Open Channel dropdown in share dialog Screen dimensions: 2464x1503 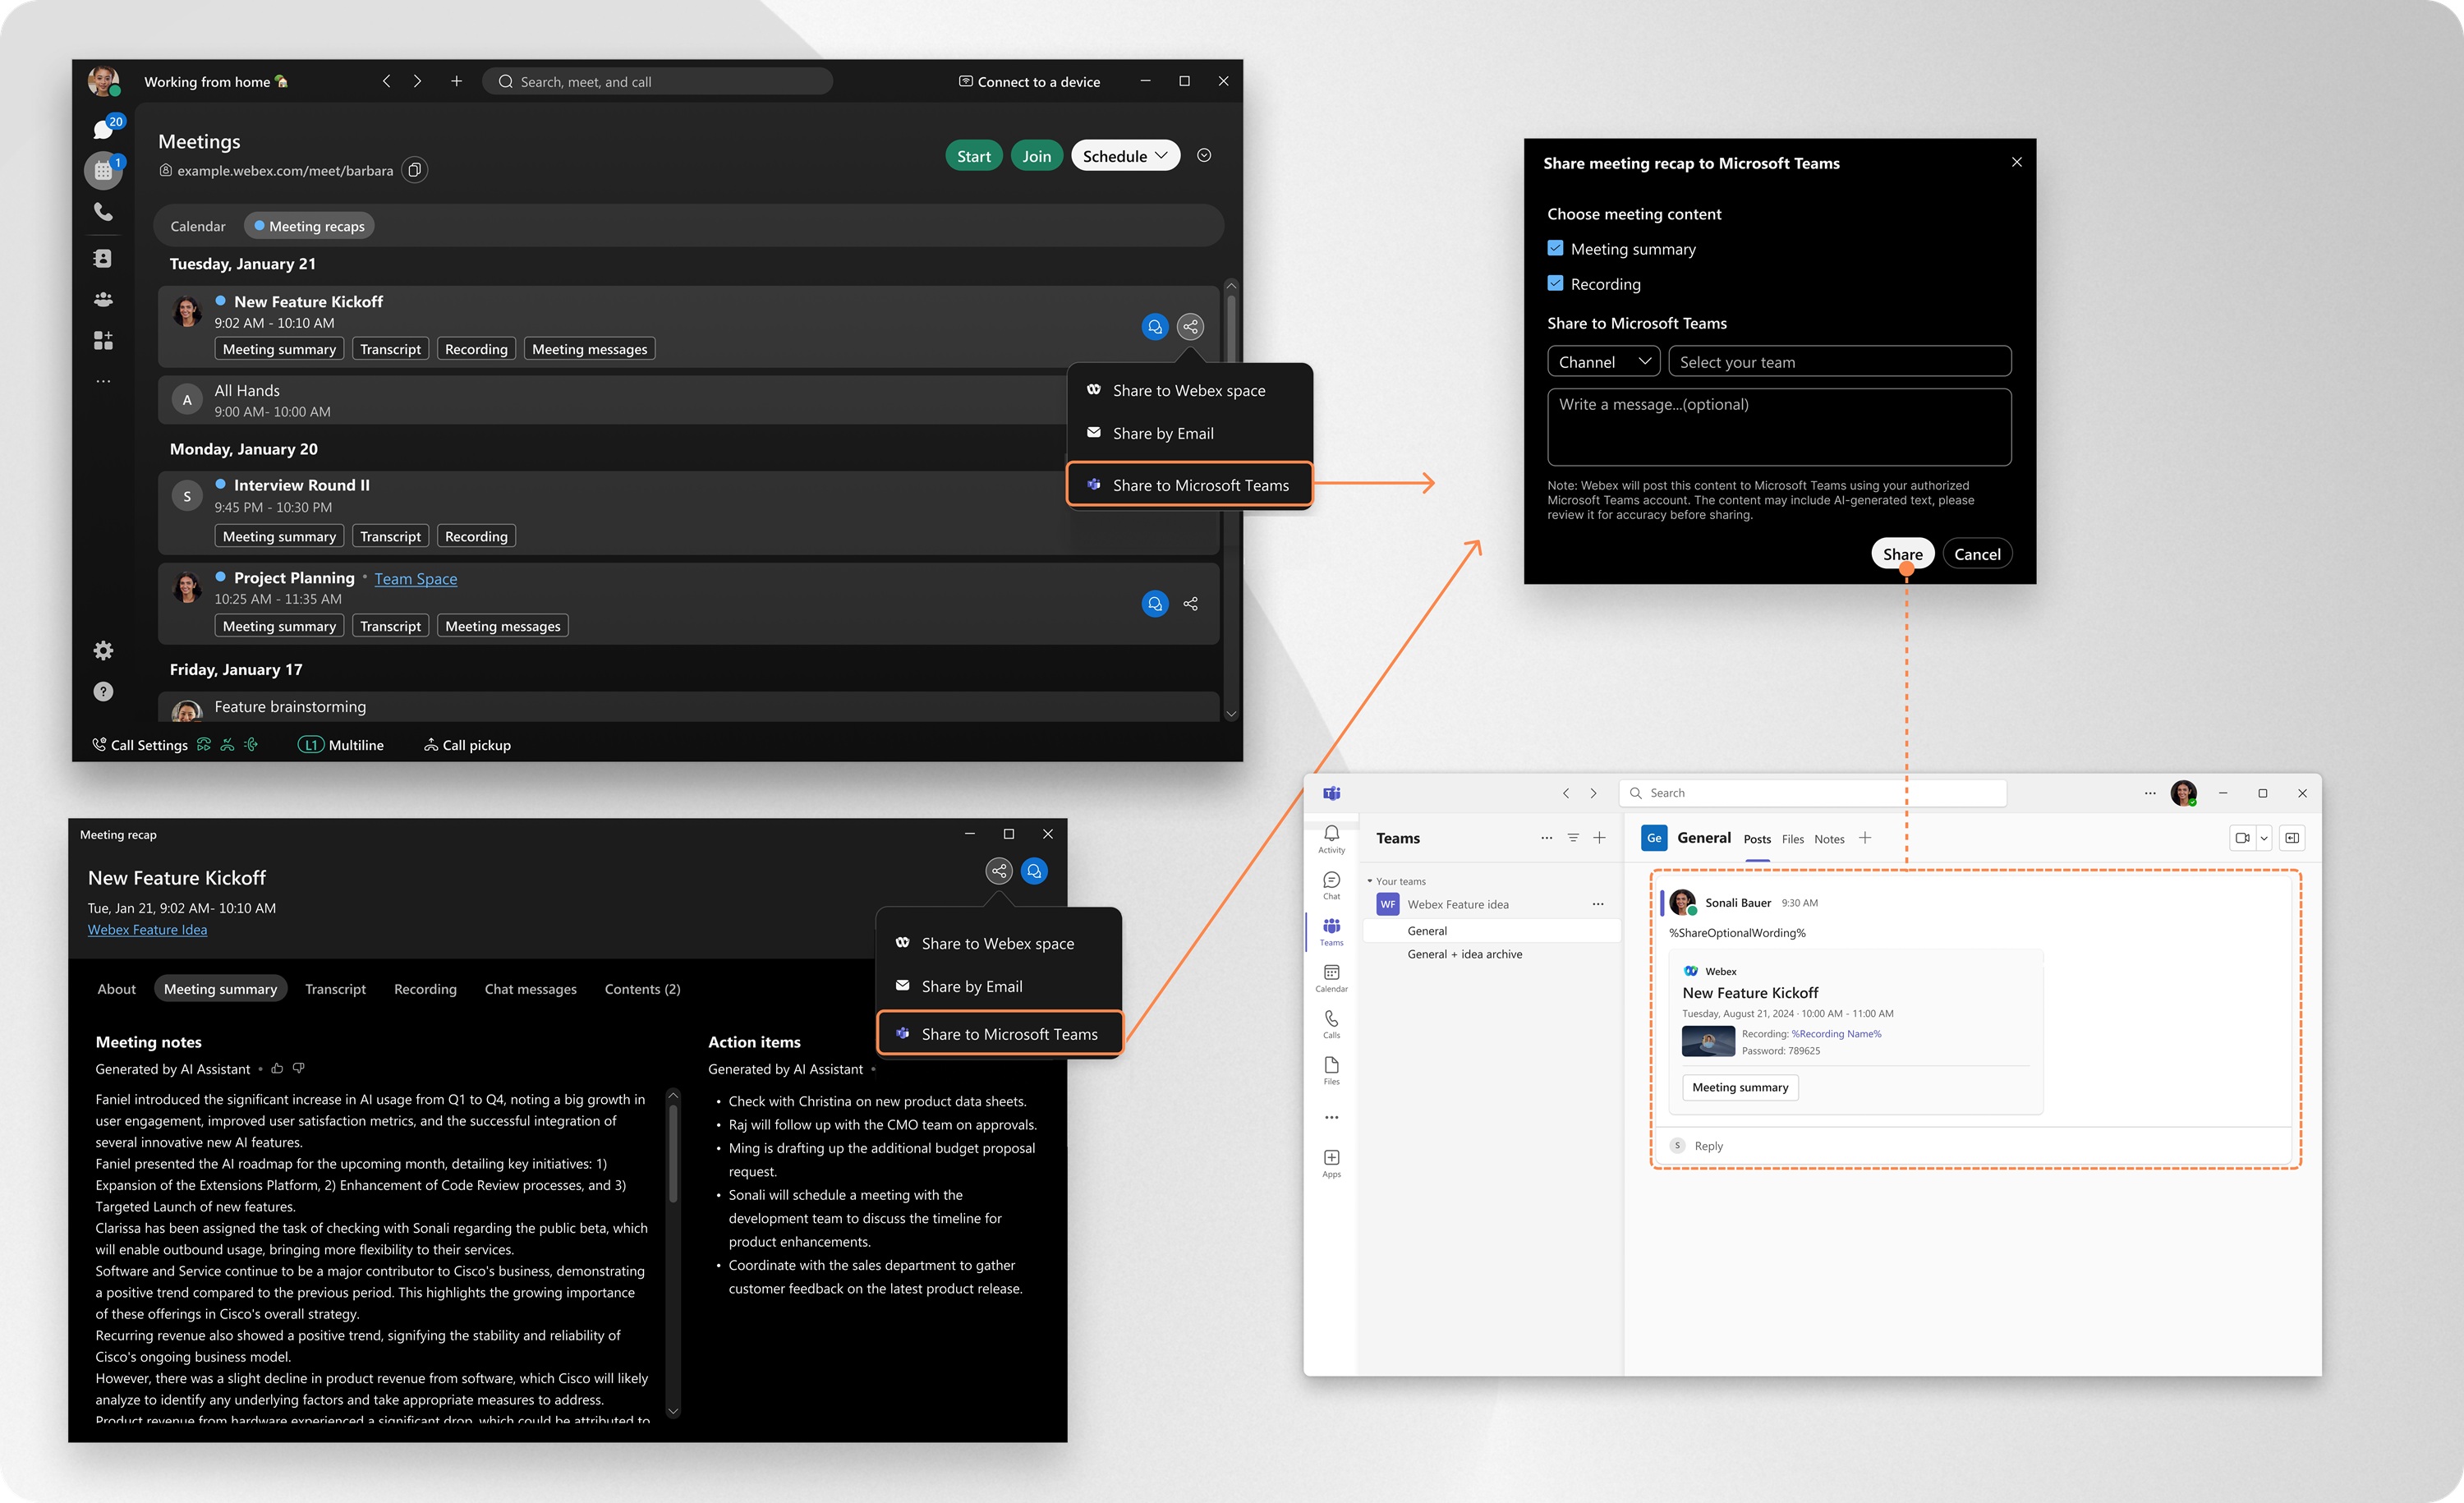tap(1603, 361)
